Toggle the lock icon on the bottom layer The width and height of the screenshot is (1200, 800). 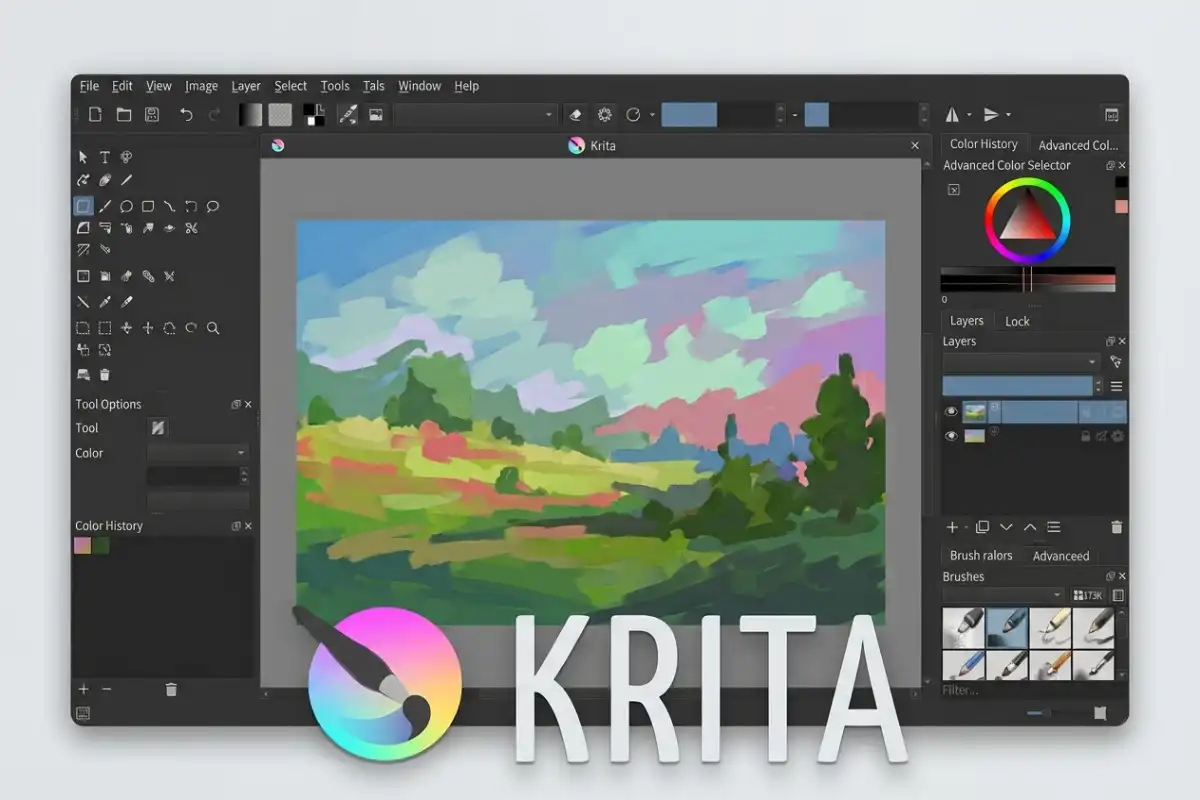tap(1086, 436)
